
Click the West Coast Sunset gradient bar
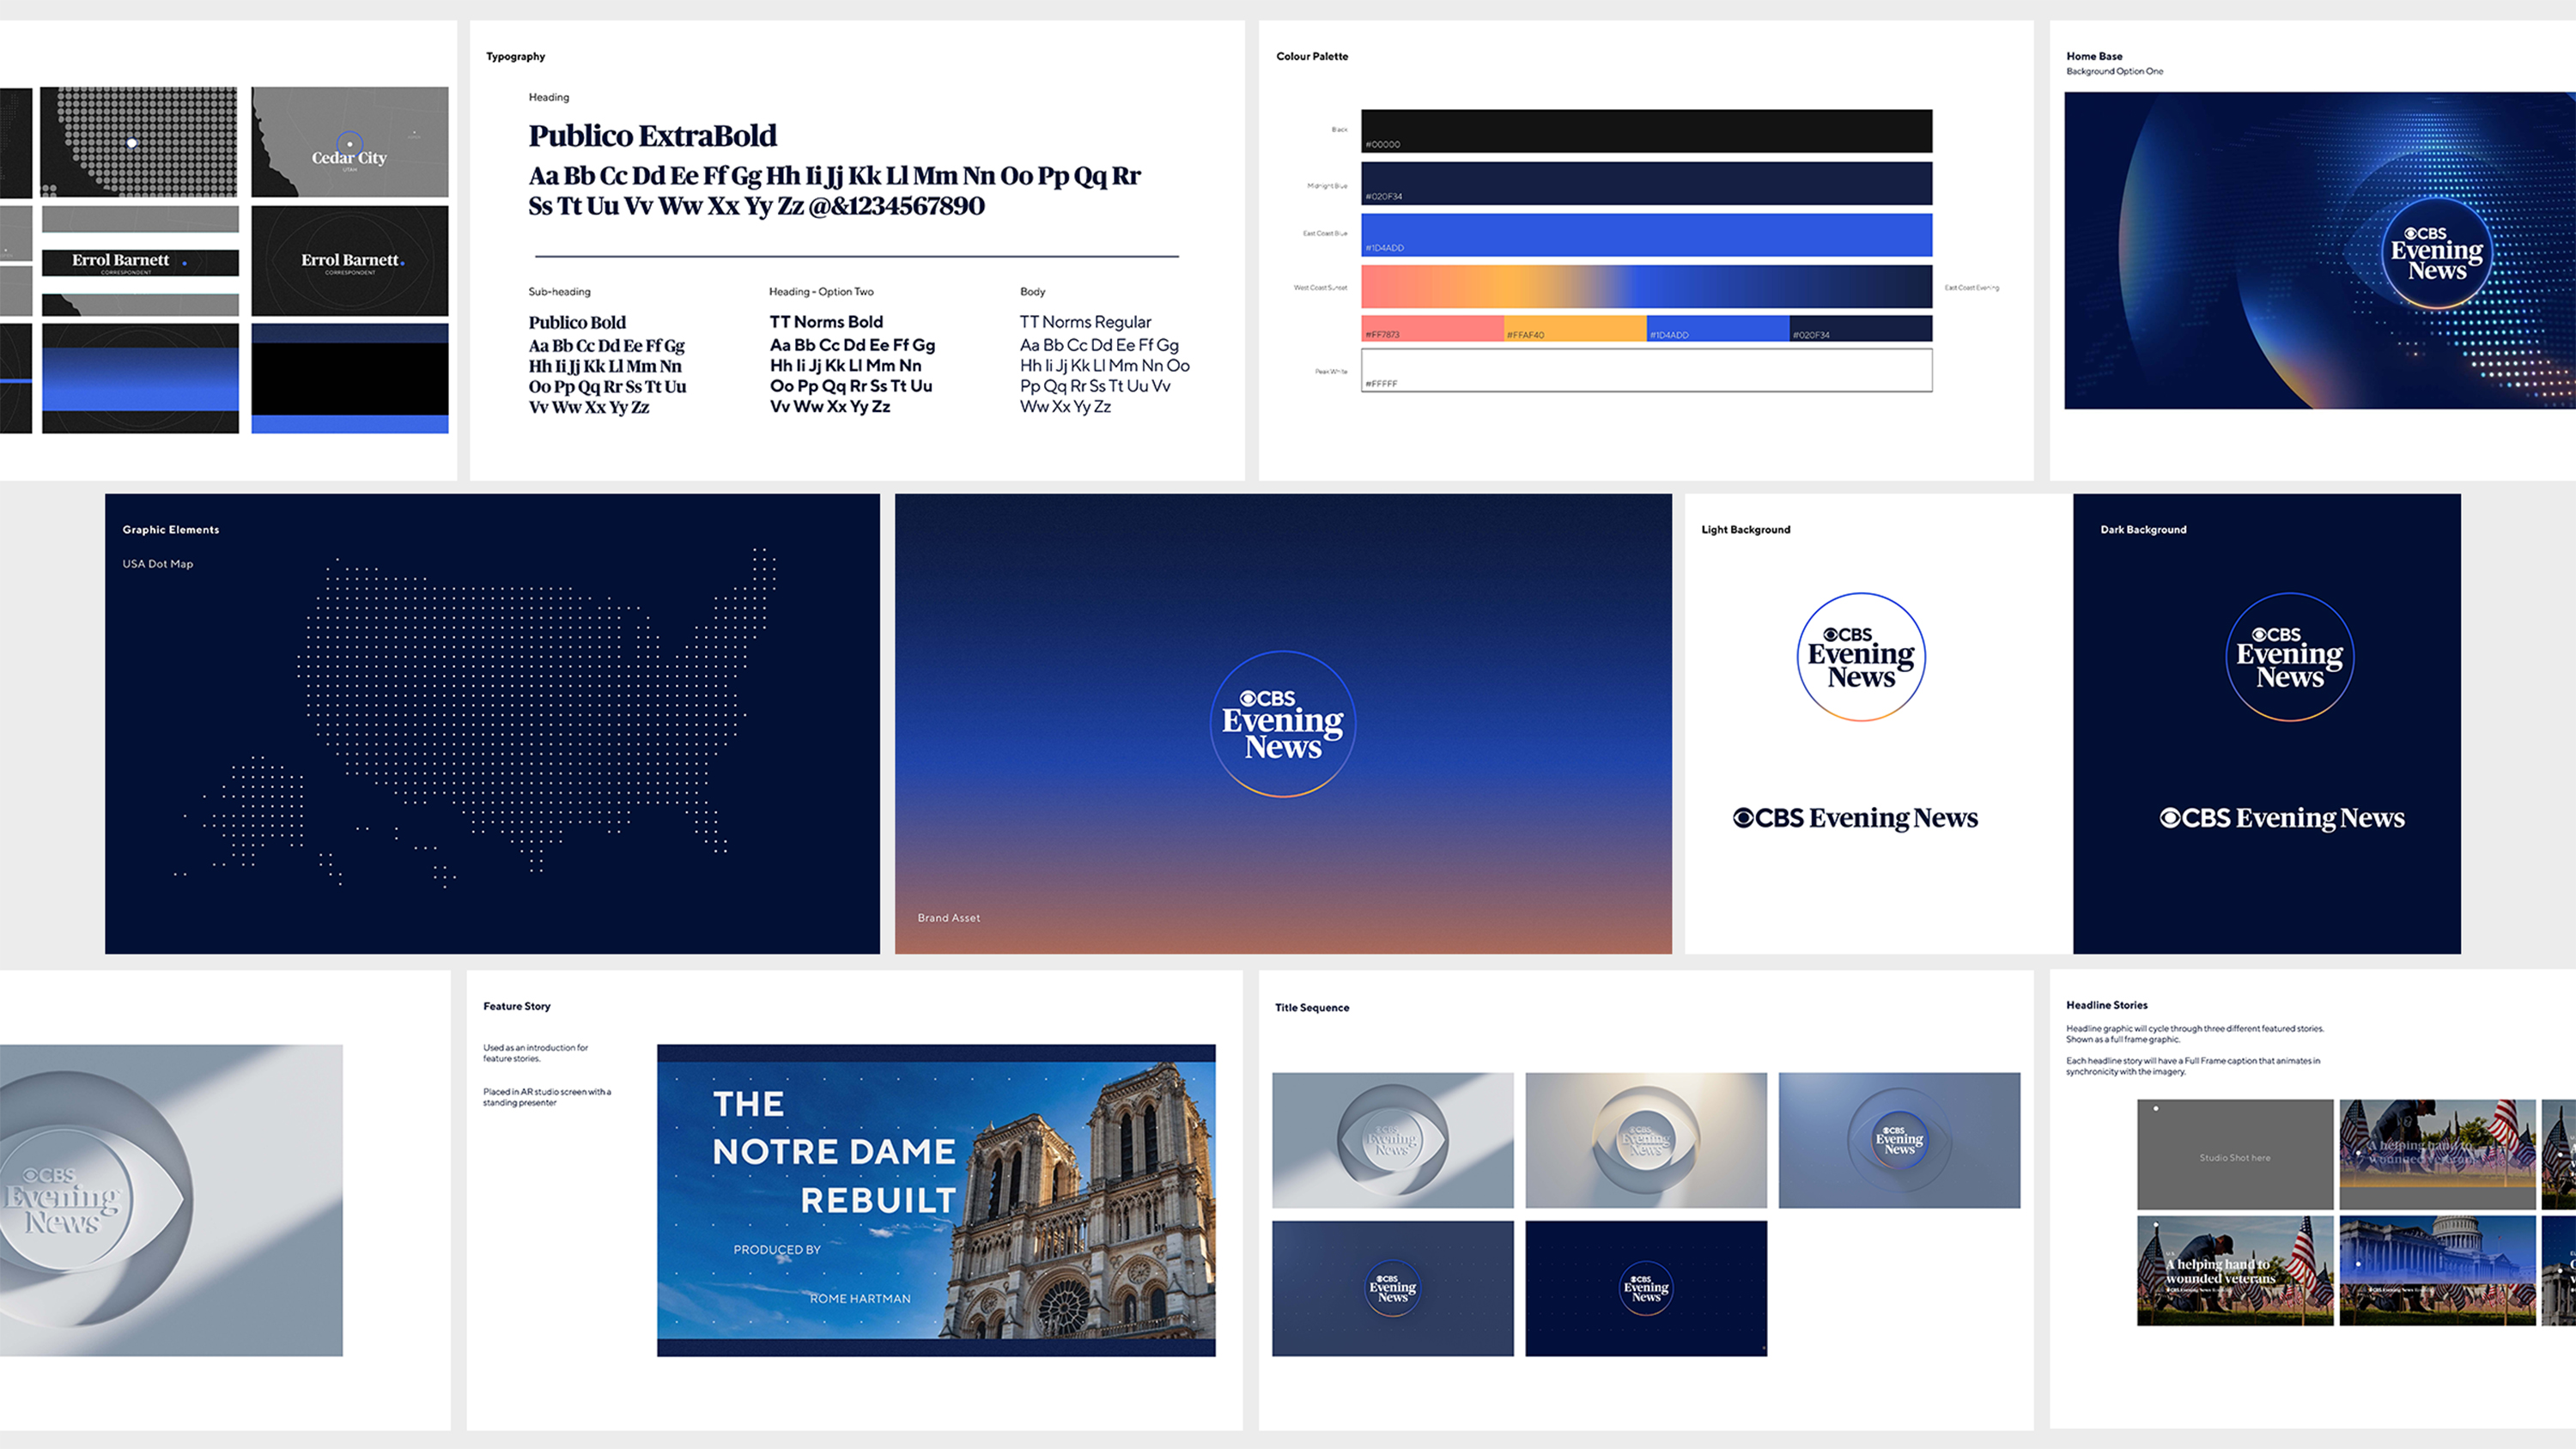point(1646,287)
